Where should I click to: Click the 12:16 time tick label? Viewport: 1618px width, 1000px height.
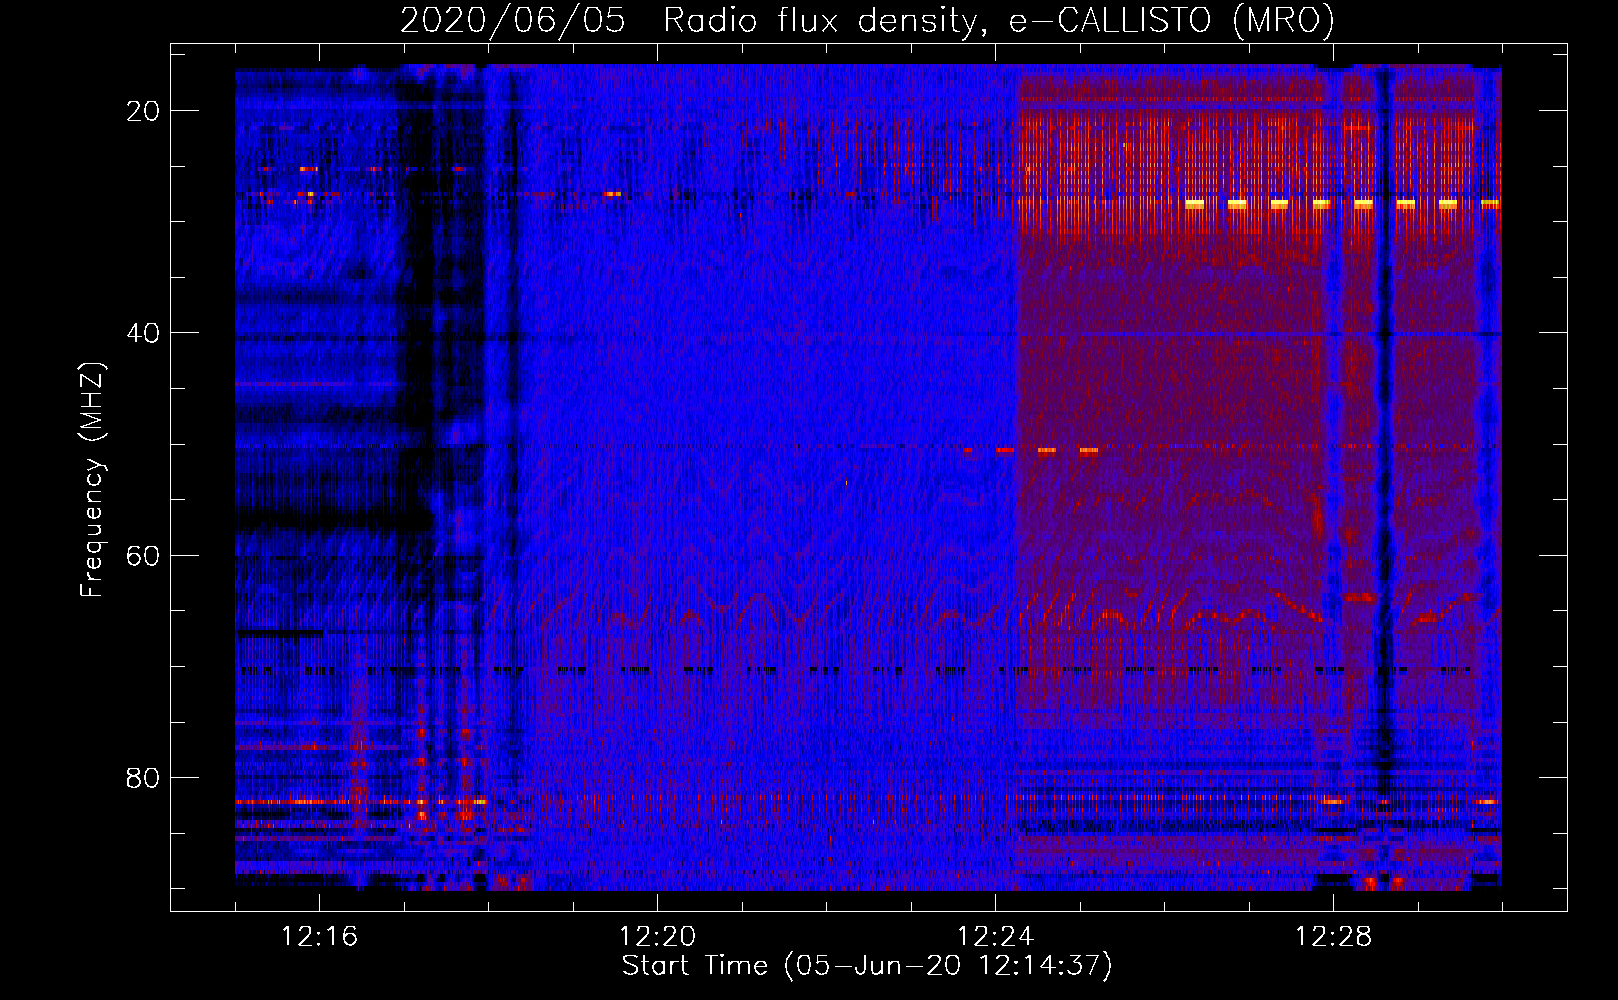tap(320, 937)
